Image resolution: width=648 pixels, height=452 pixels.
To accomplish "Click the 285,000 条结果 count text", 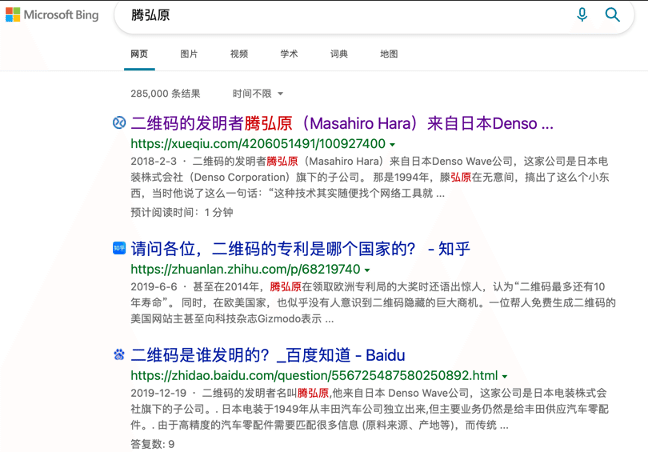I will pyautogui.click(x=165, y=94).
